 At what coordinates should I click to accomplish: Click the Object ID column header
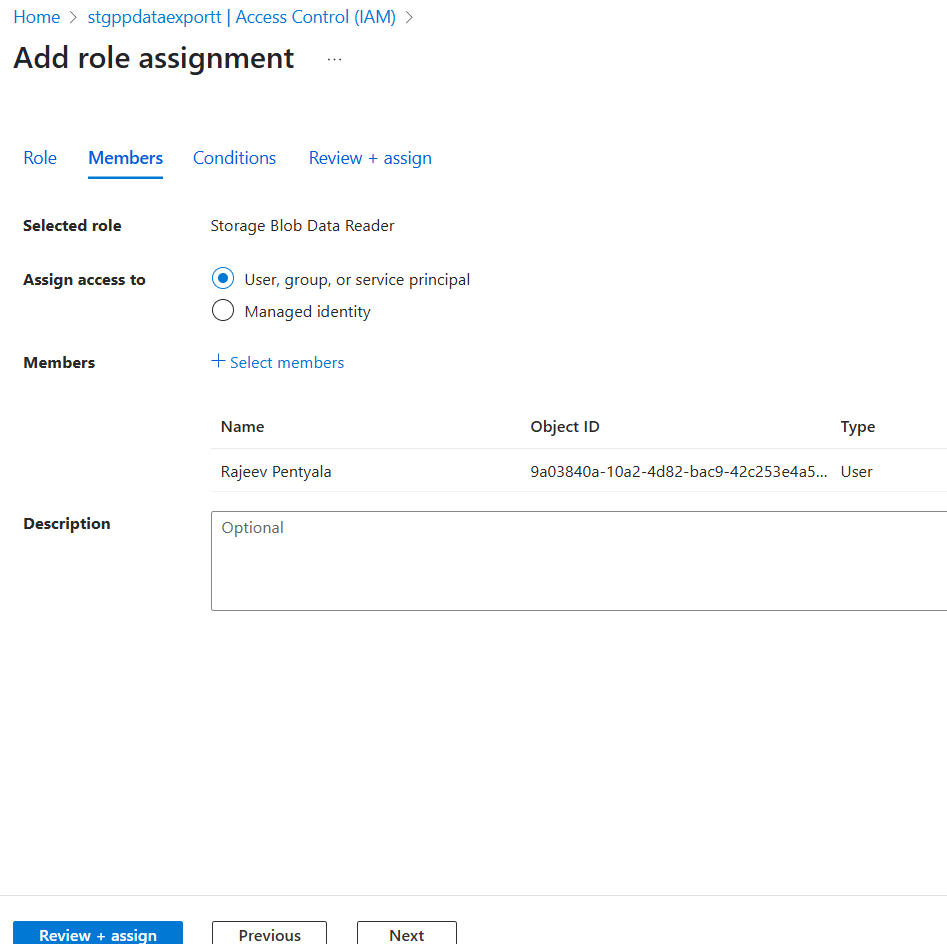click(x=565, y=426)
